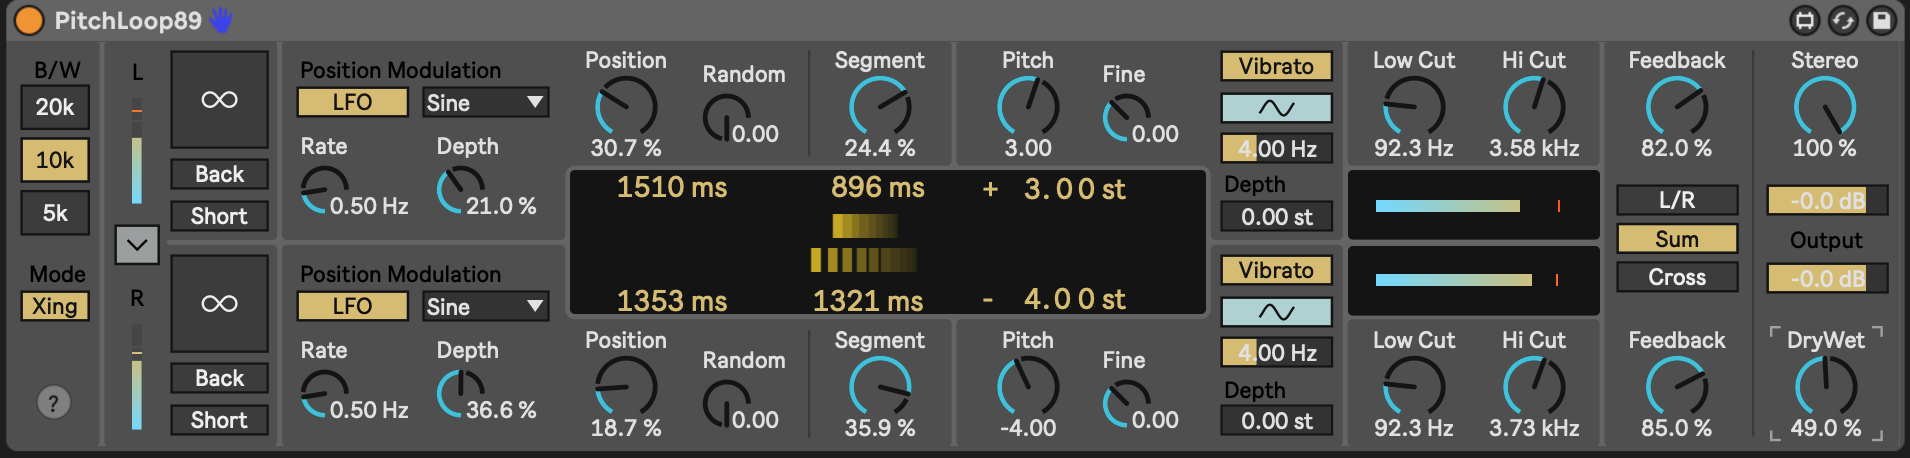Toggle the PitchLoop89 device activator
The height and width of the screenshot is (458, 1910).
(29, 20)
